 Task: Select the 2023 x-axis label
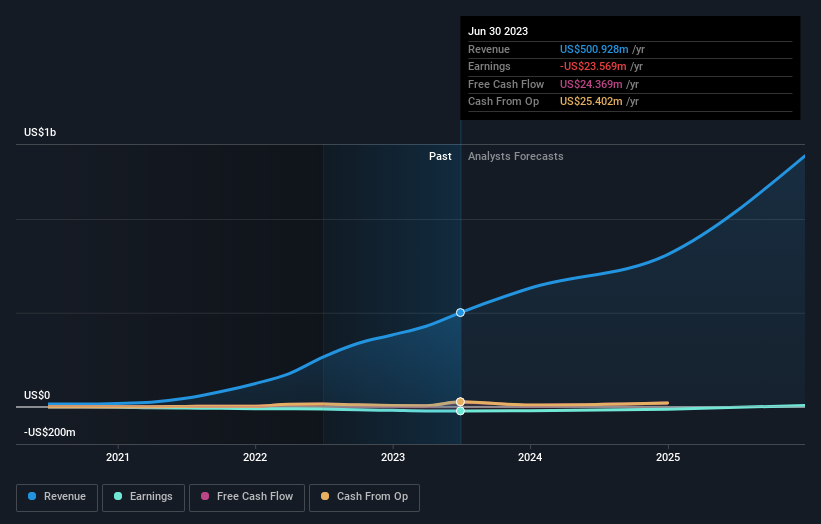click(393, 457)
